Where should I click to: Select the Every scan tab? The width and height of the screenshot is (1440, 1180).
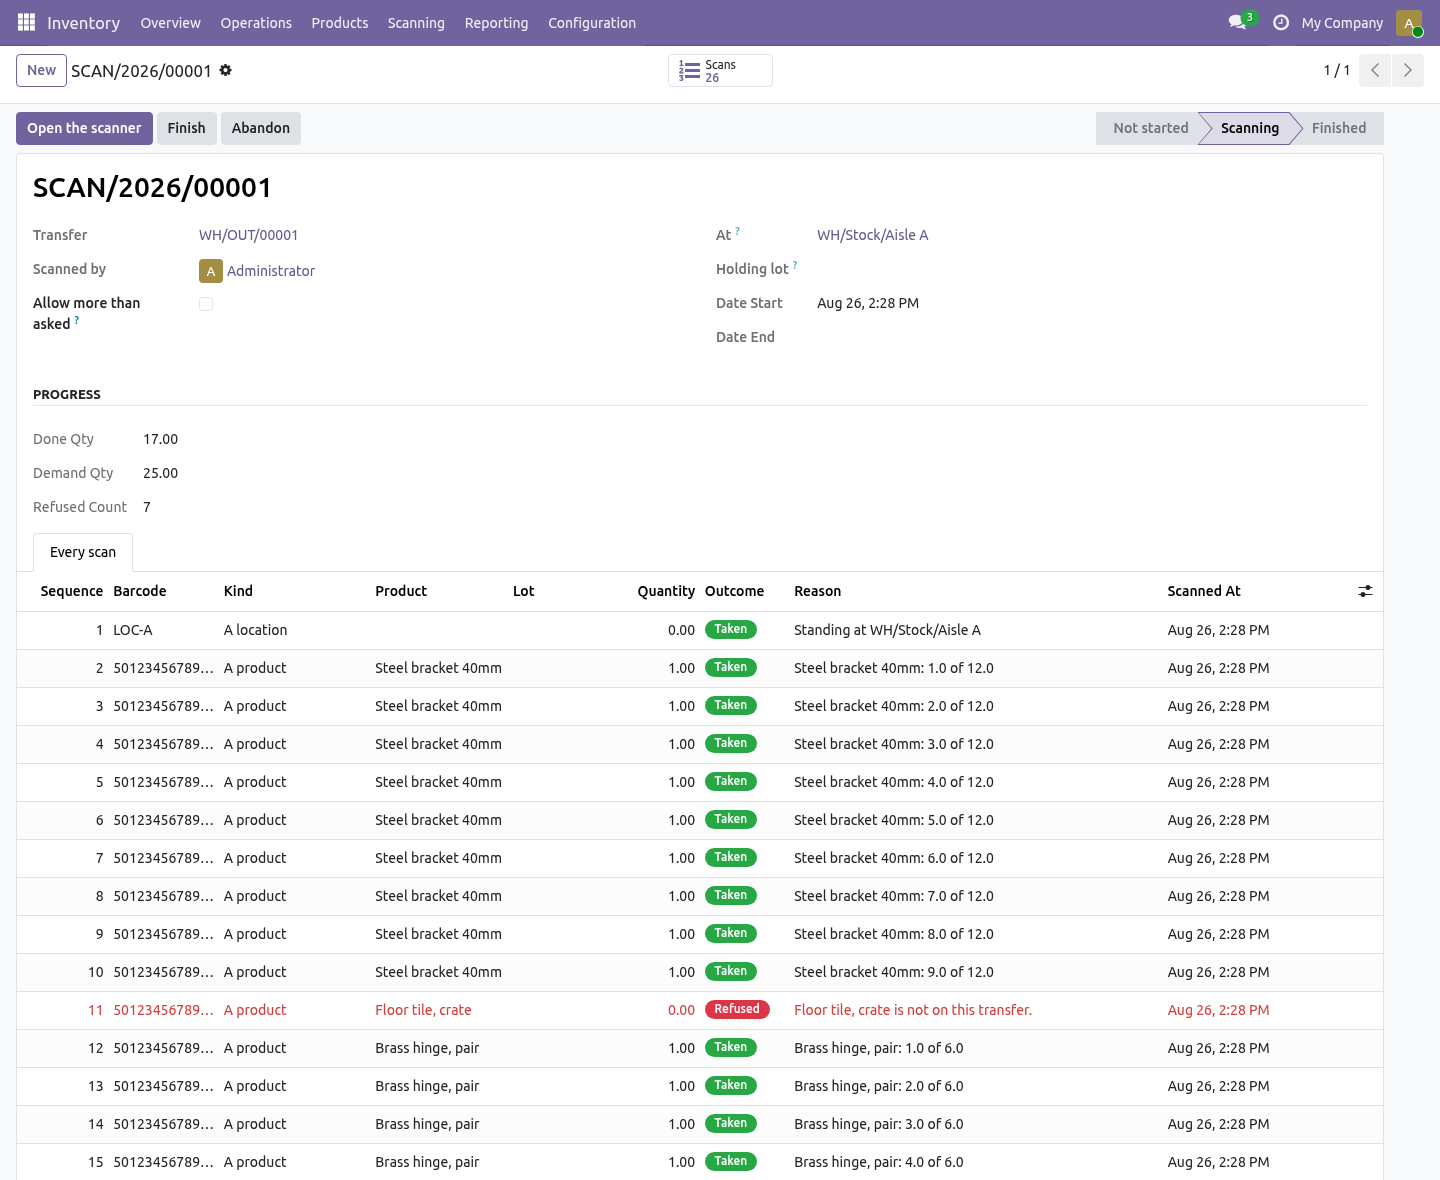pyautogui.click(x=83, y=552)
